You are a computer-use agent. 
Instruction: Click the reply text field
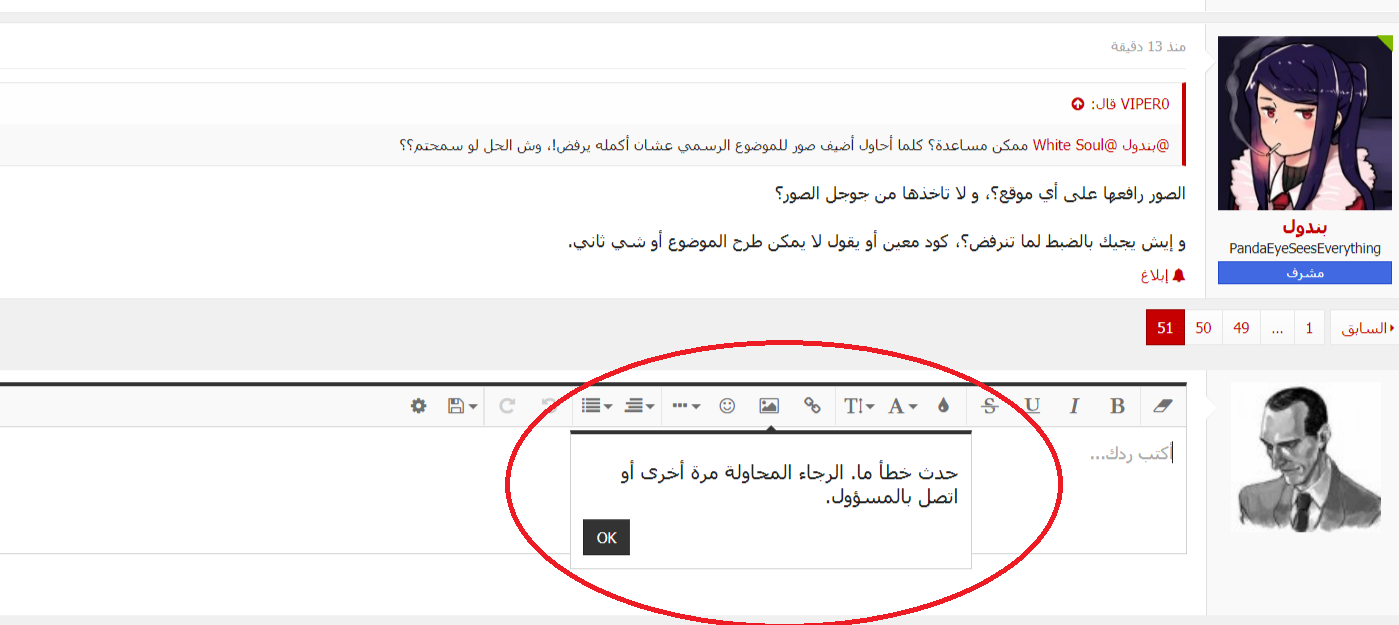click(593, 490)
